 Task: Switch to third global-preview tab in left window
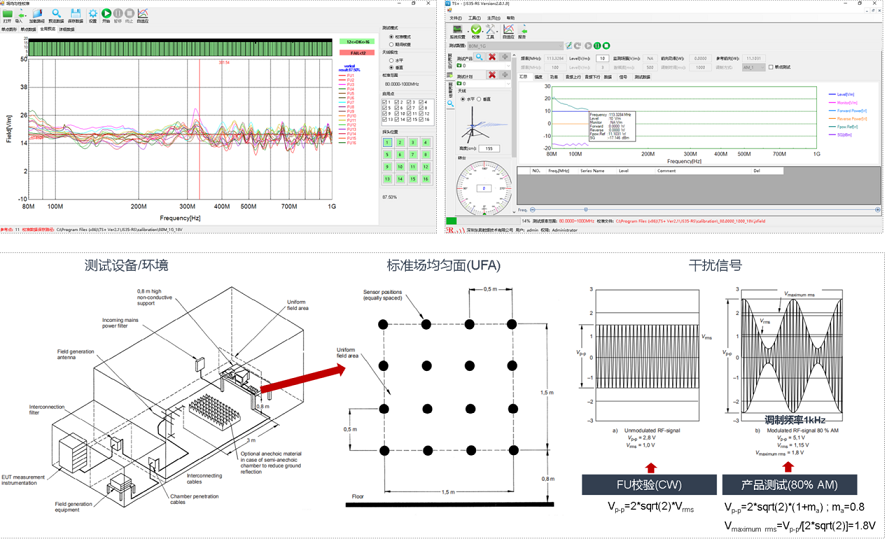point(48,29)
